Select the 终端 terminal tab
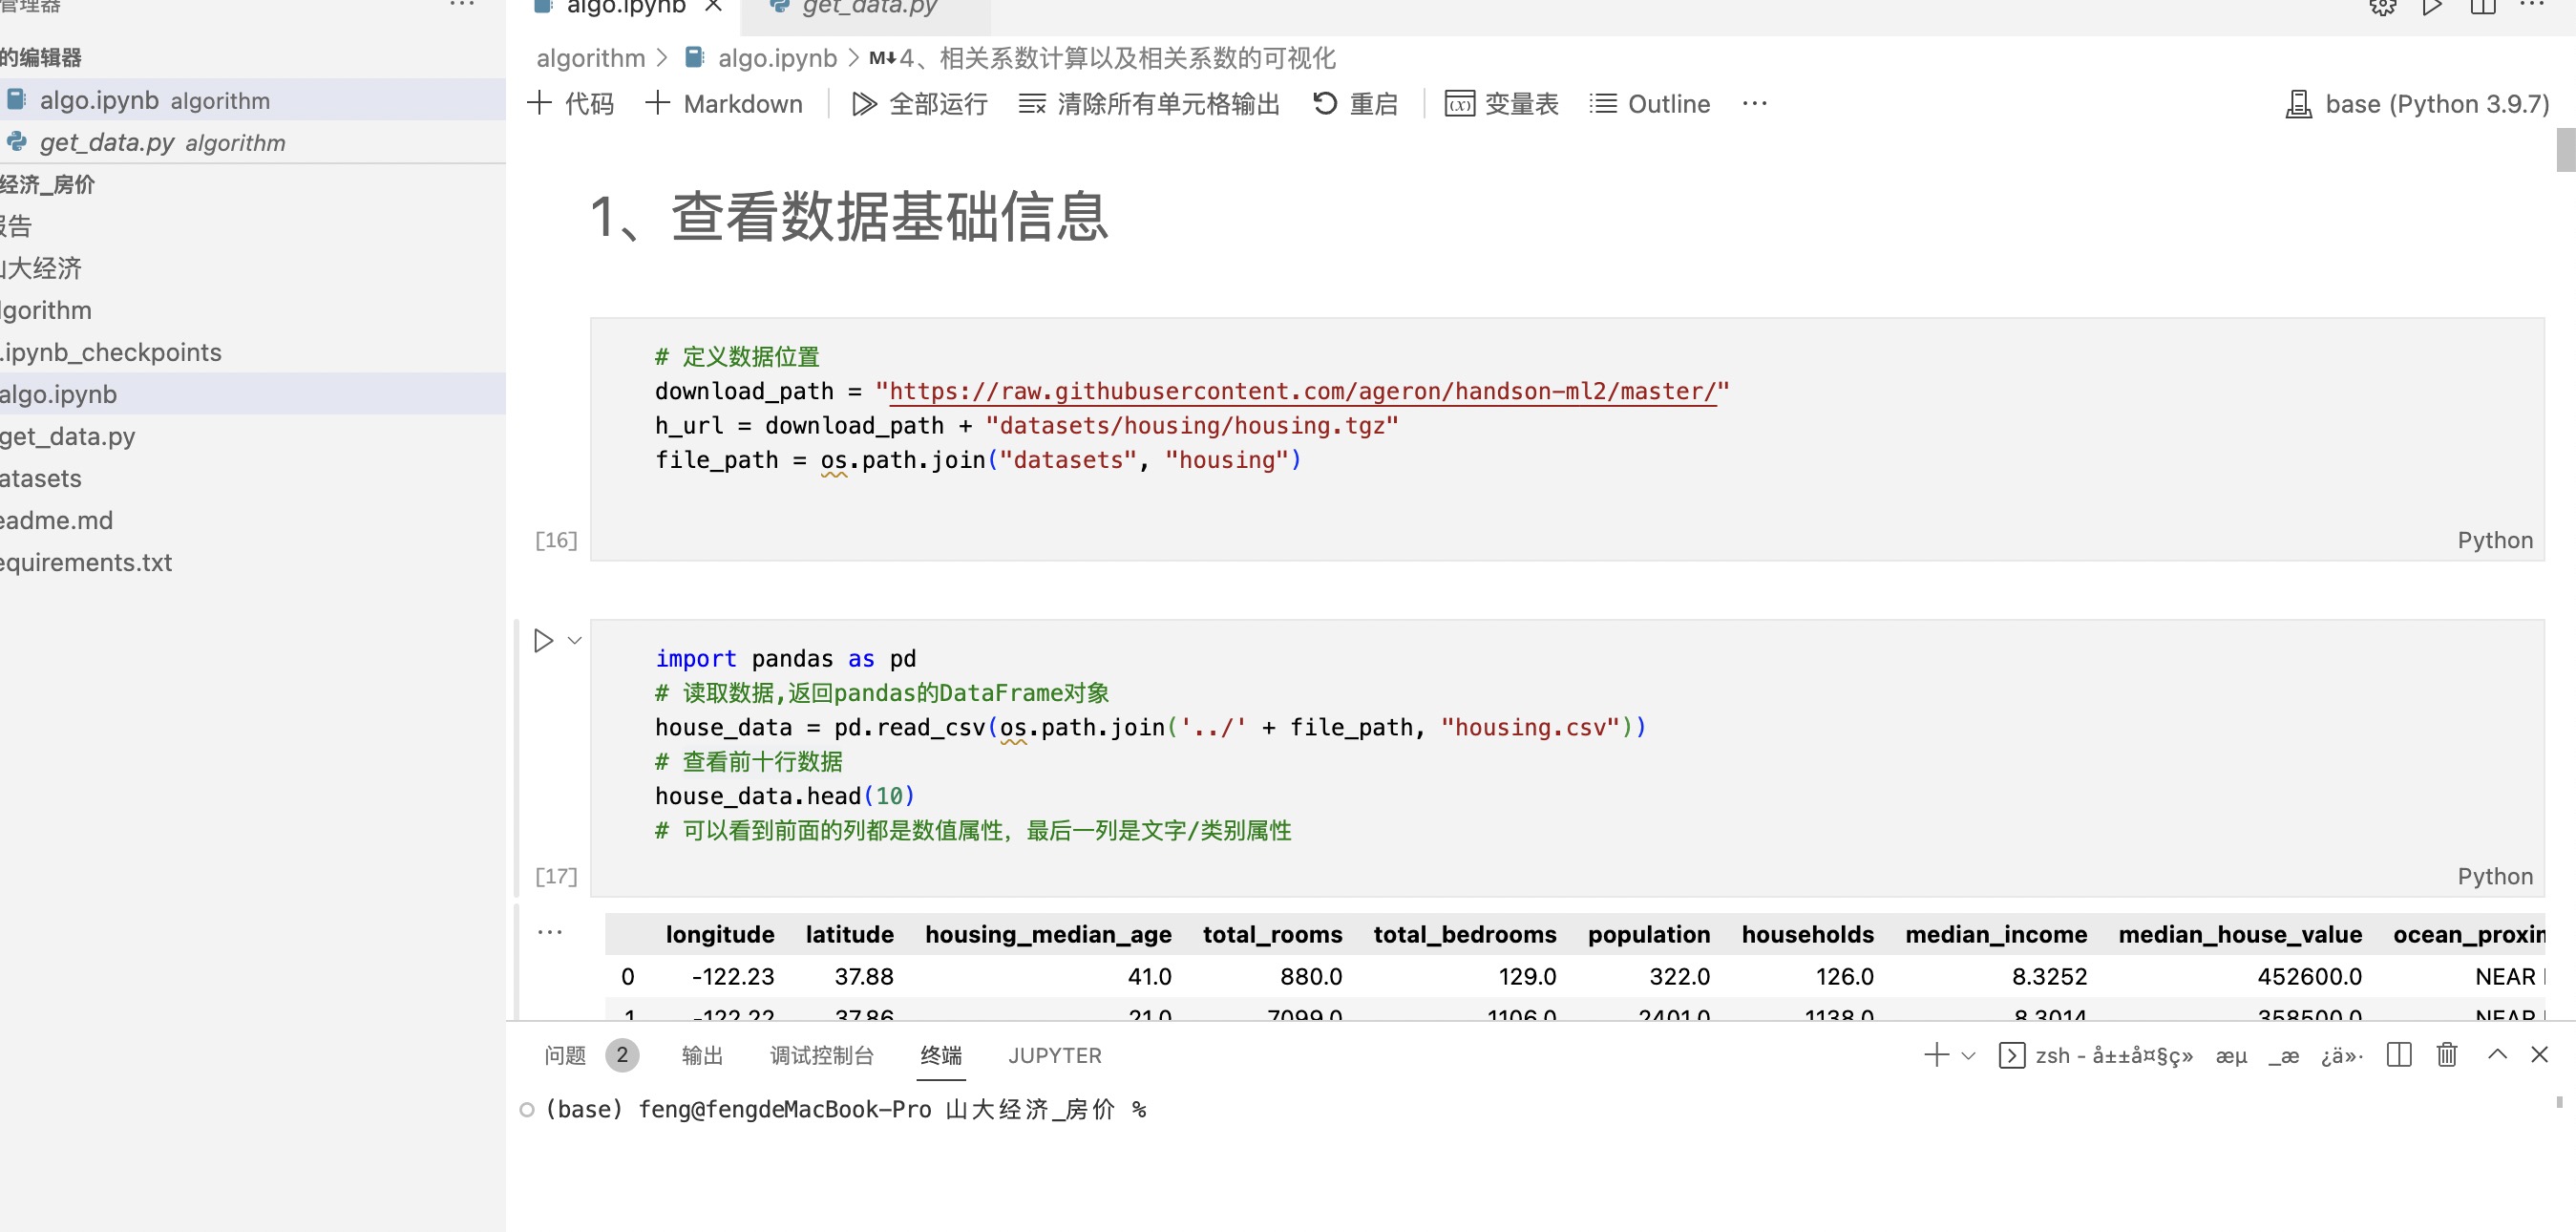The height and width of the screenshot is (1232, 2576). (941, 1055)
